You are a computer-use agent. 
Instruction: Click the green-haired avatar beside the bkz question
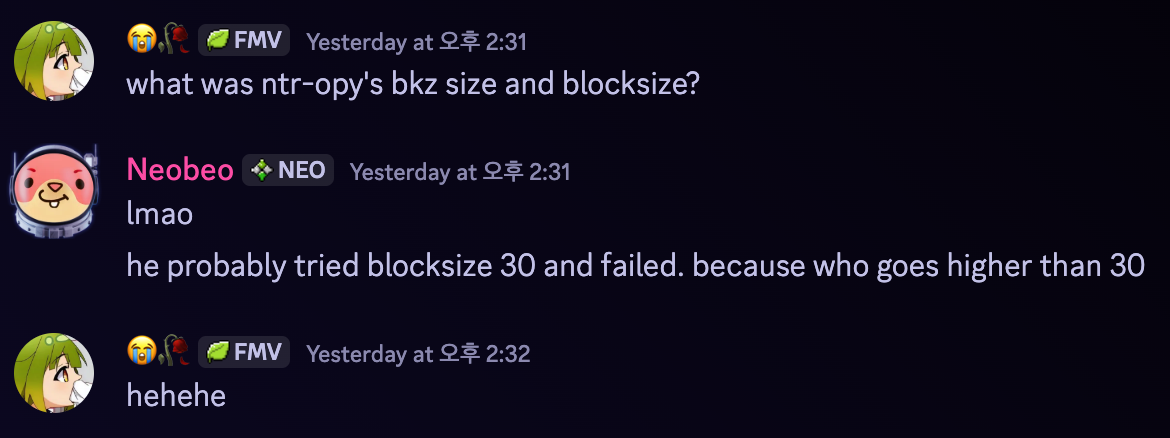pos(54,60)
